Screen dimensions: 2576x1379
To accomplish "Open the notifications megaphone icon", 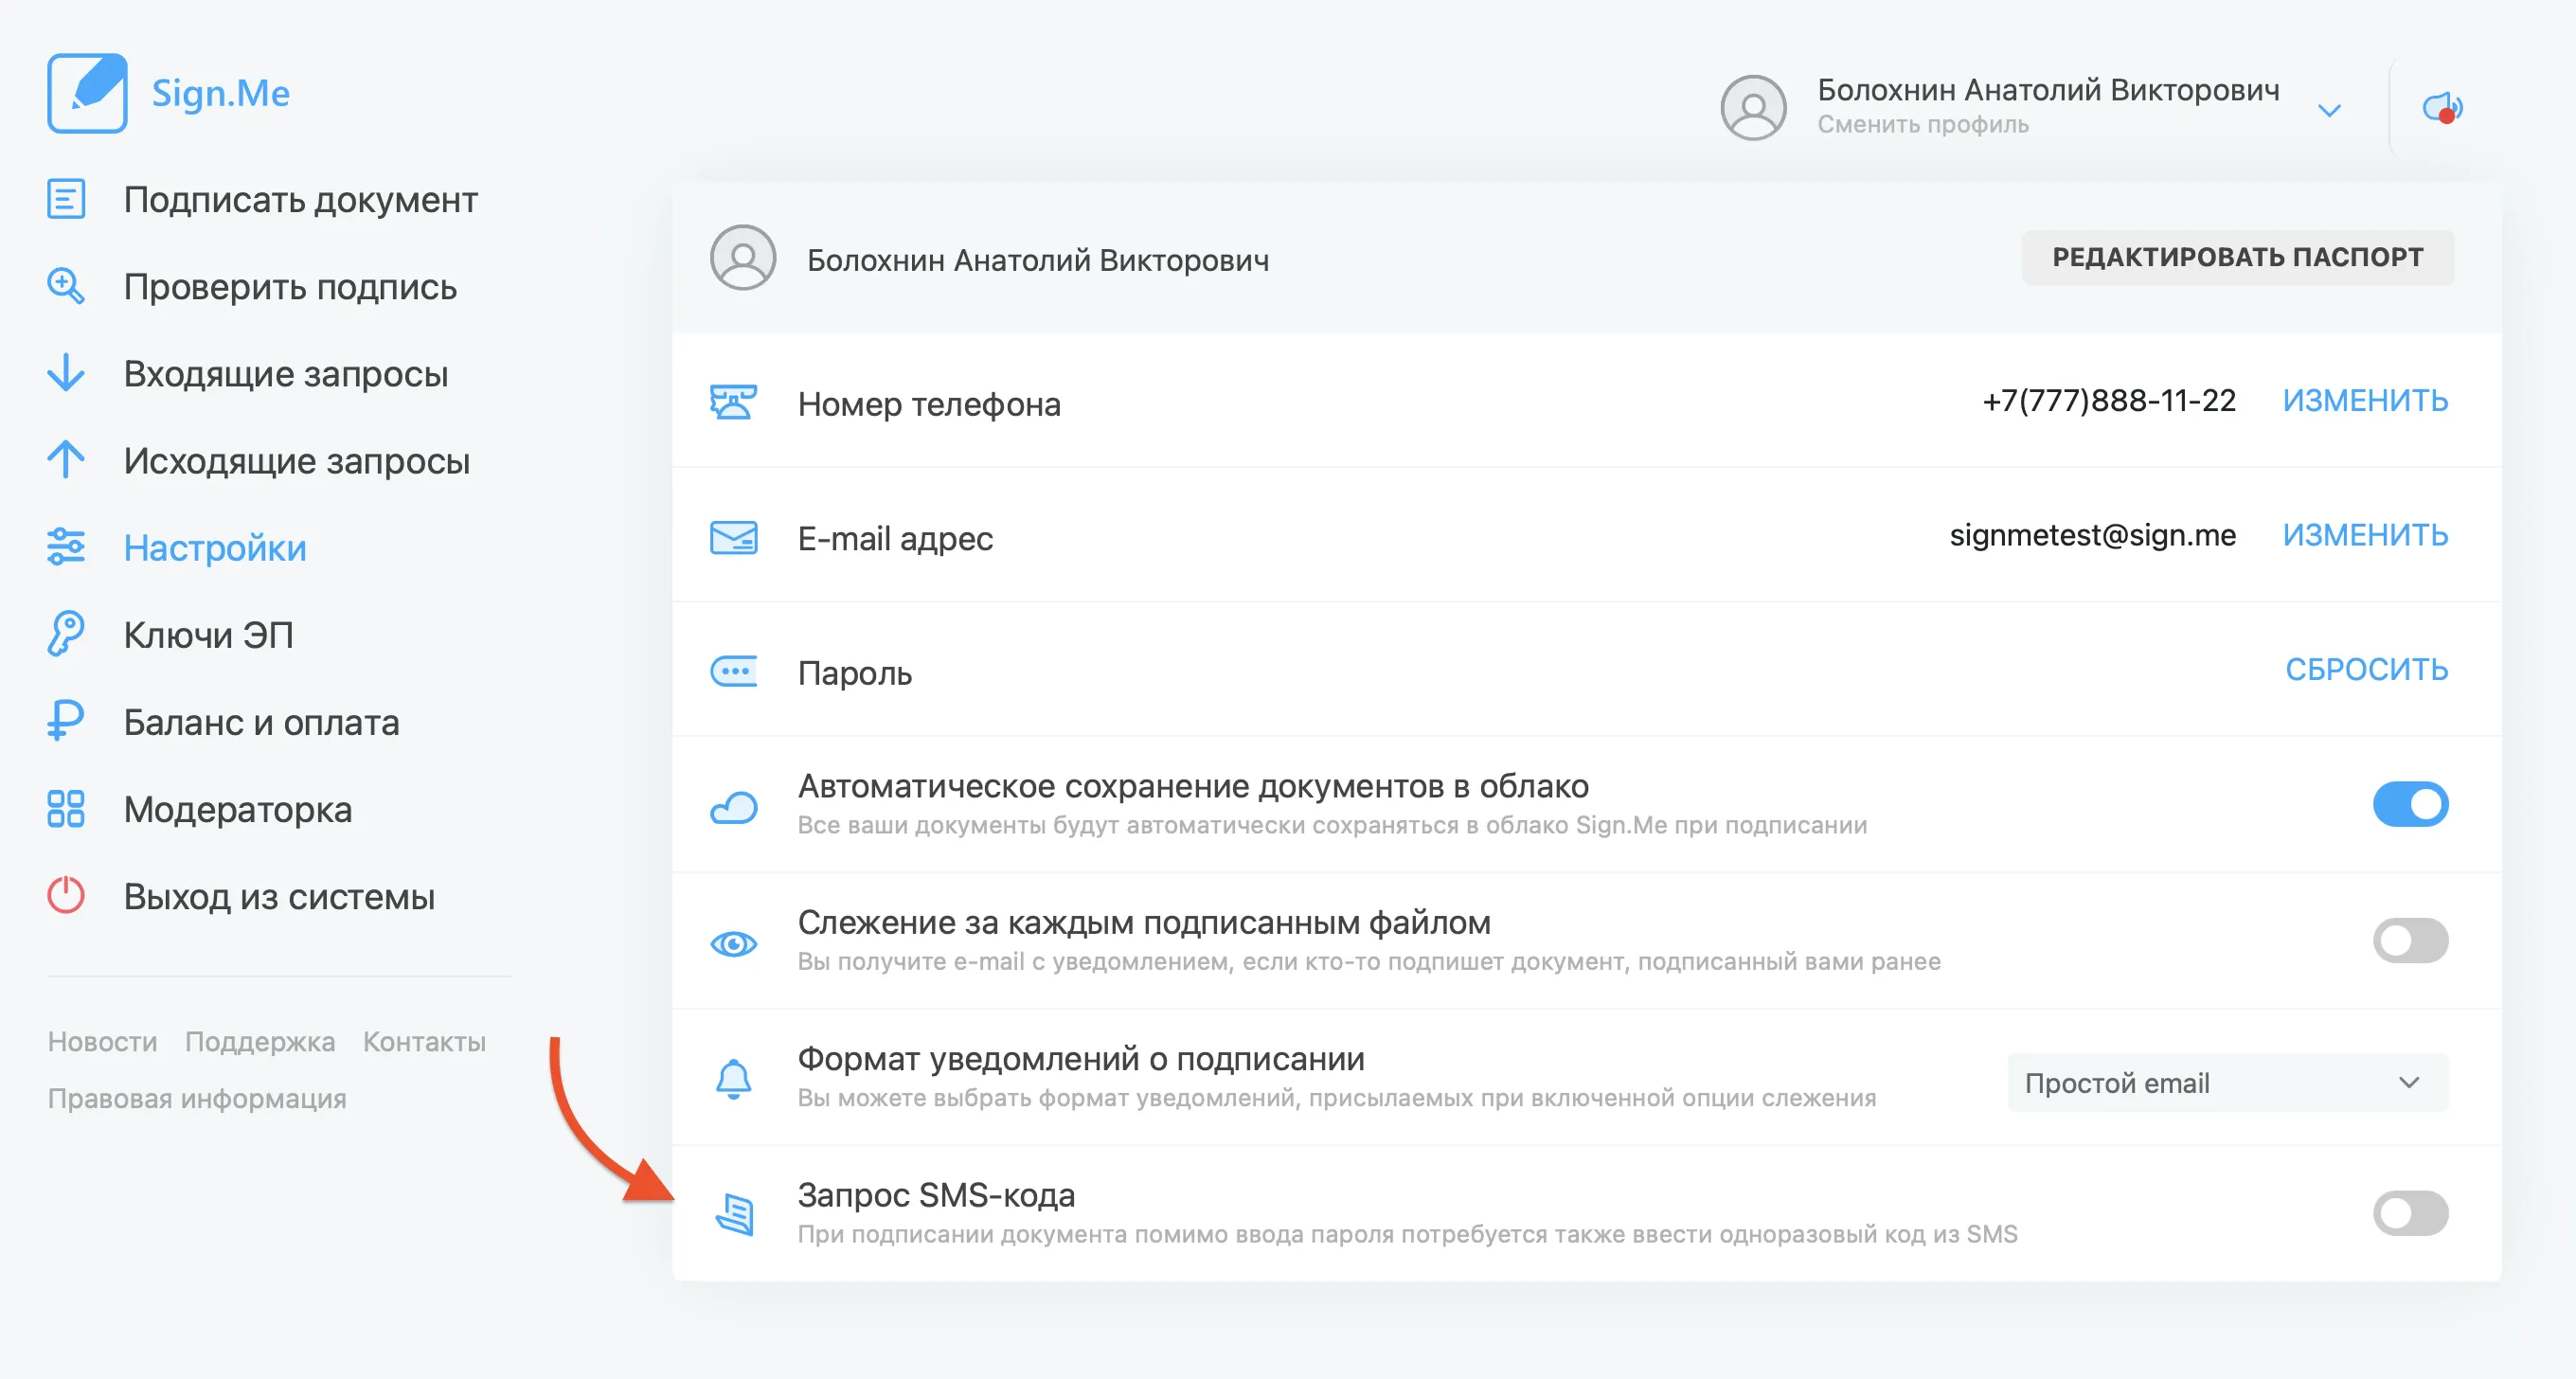I will tap(2443, 107).
